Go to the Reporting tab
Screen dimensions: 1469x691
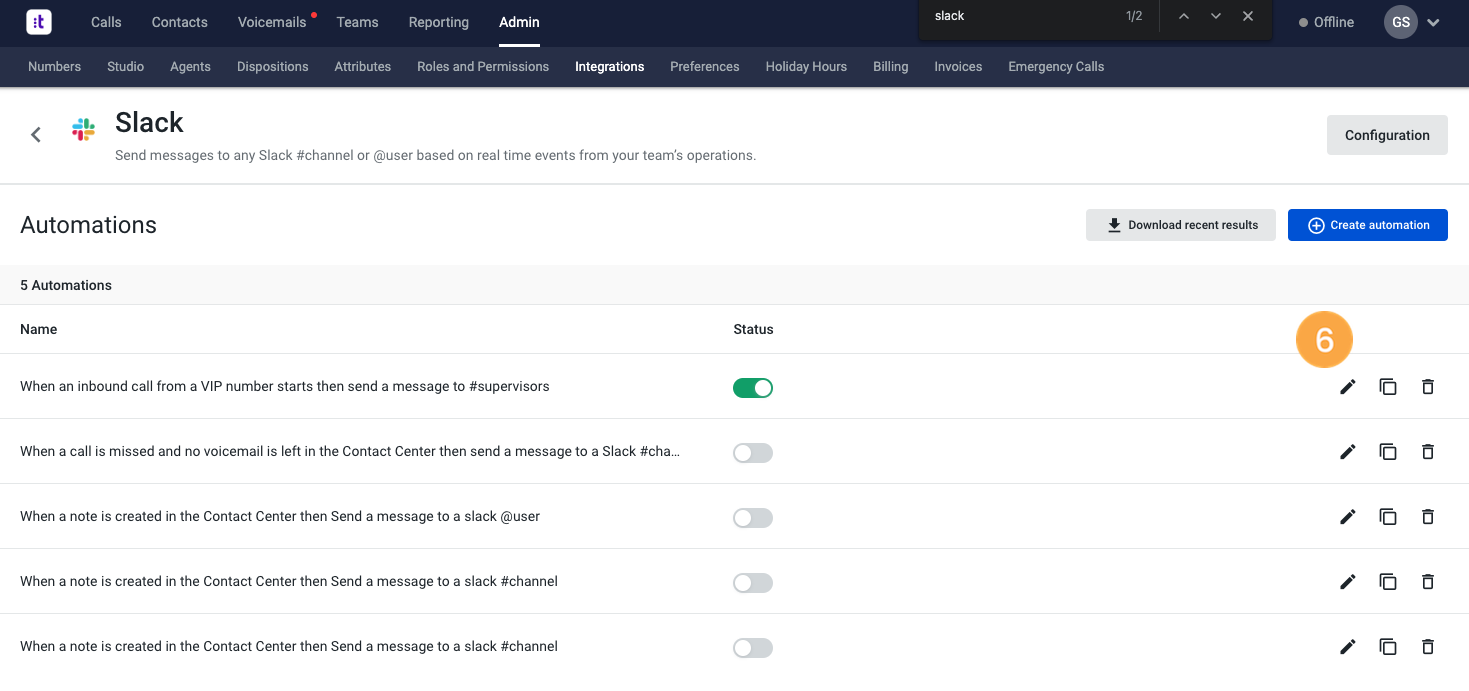[438, 22]
